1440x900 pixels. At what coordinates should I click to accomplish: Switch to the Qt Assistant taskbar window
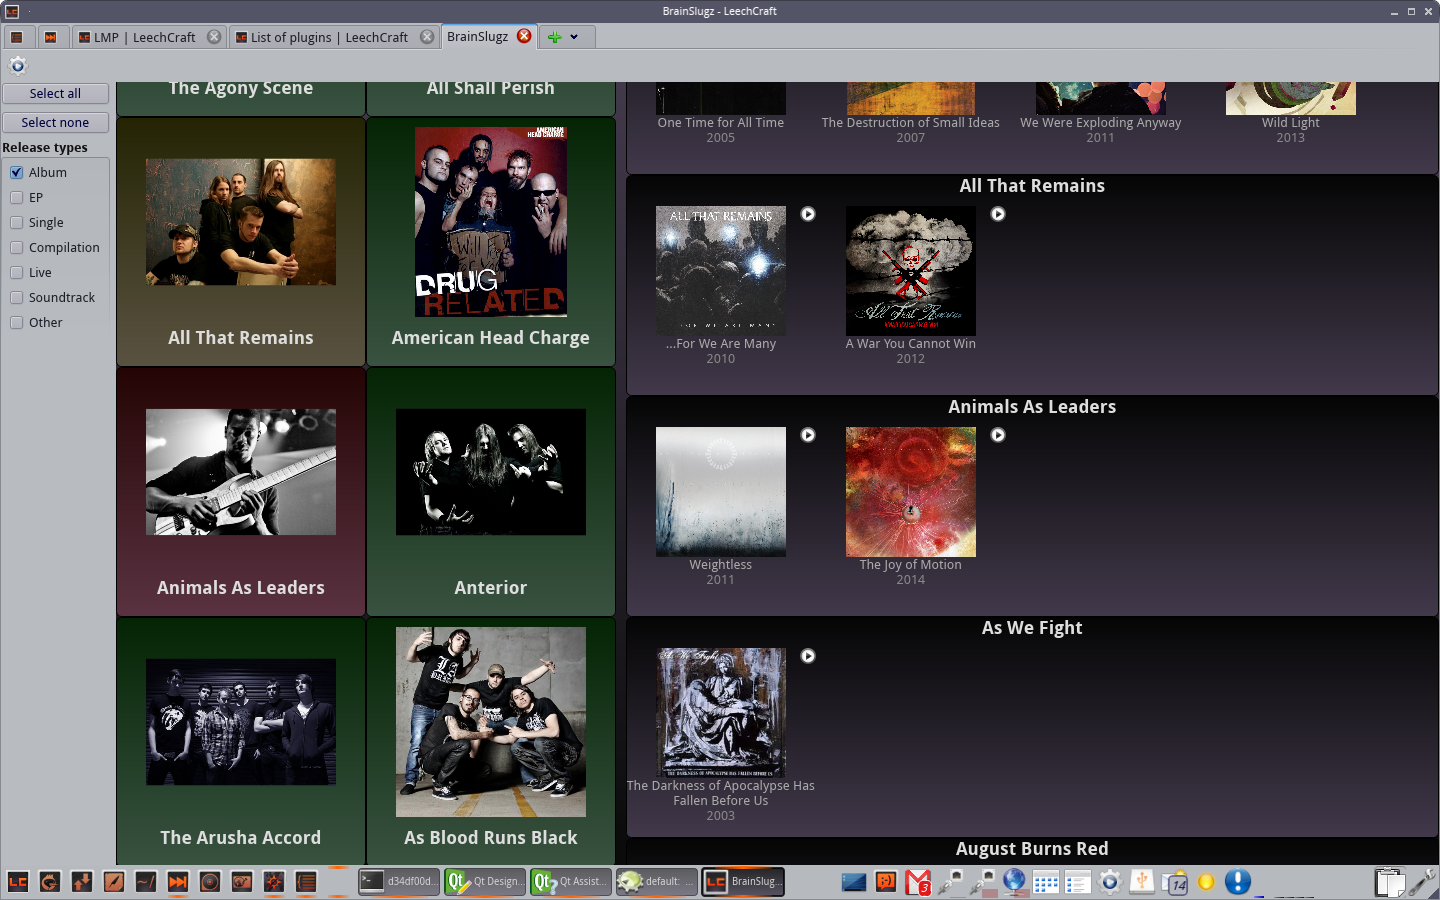coord(571,881)
